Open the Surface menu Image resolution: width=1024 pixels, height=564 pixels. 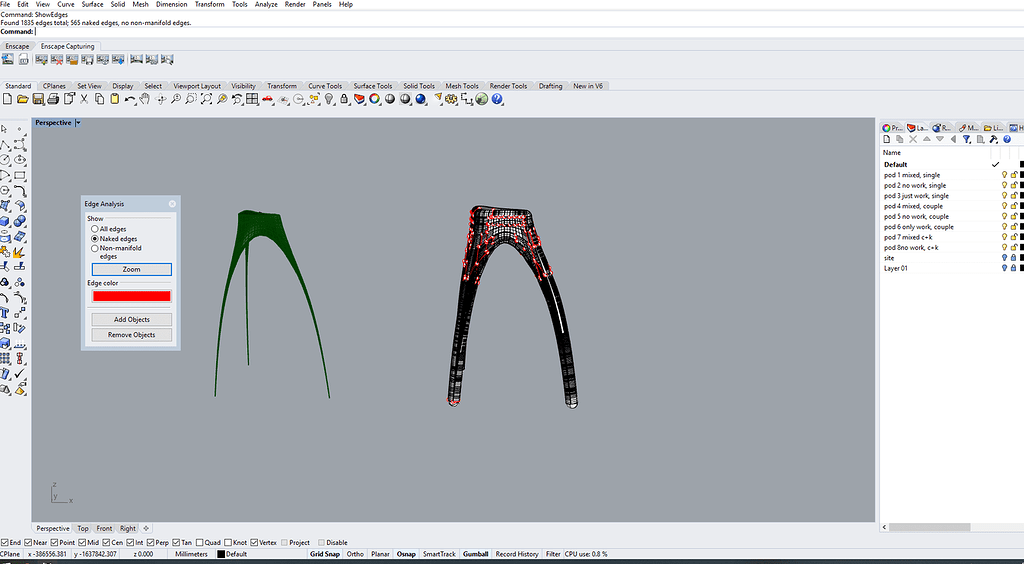click(92, 5)
